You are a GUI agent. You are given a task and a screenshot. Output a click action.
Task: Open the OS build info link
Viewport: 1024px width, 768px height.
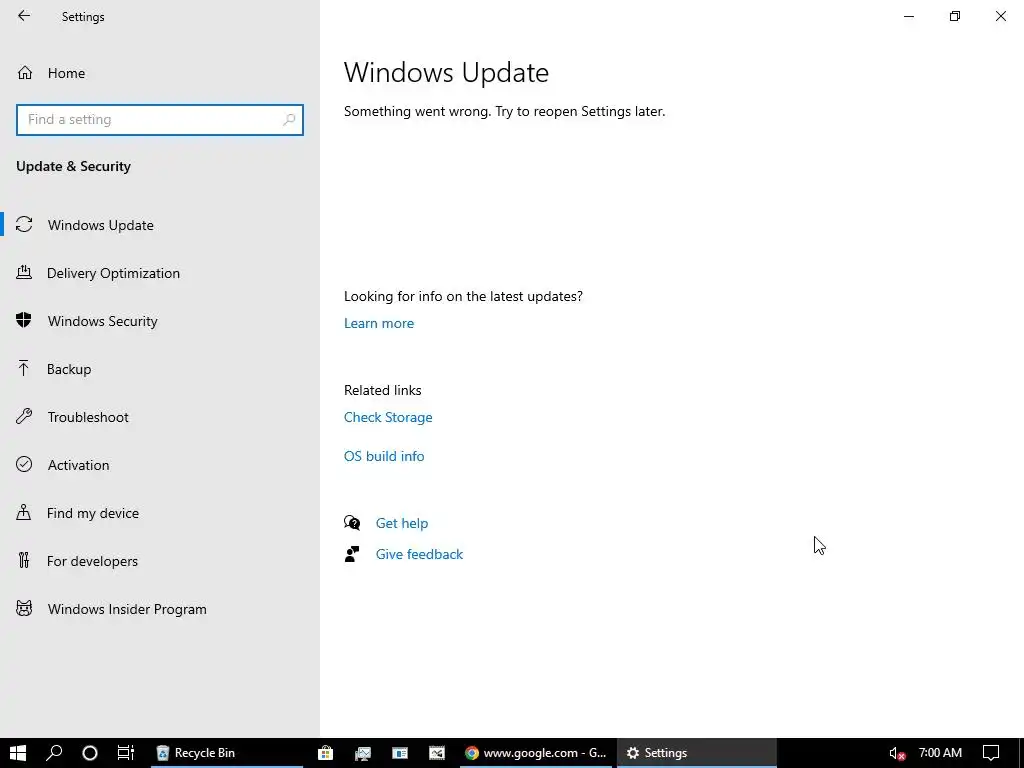pyautogui.click(x=384, y=456)
